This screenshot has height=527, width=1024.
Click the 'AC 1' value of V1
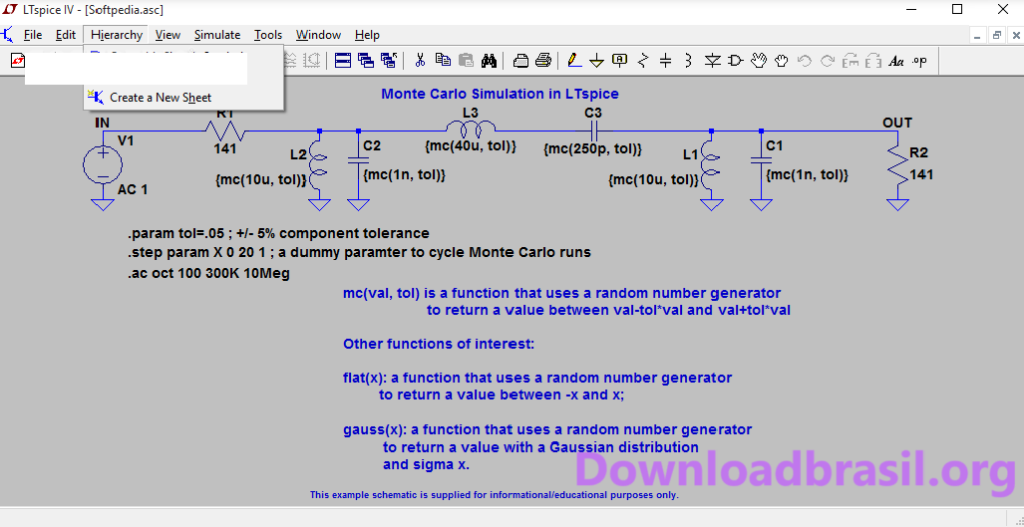click(133, 190)
